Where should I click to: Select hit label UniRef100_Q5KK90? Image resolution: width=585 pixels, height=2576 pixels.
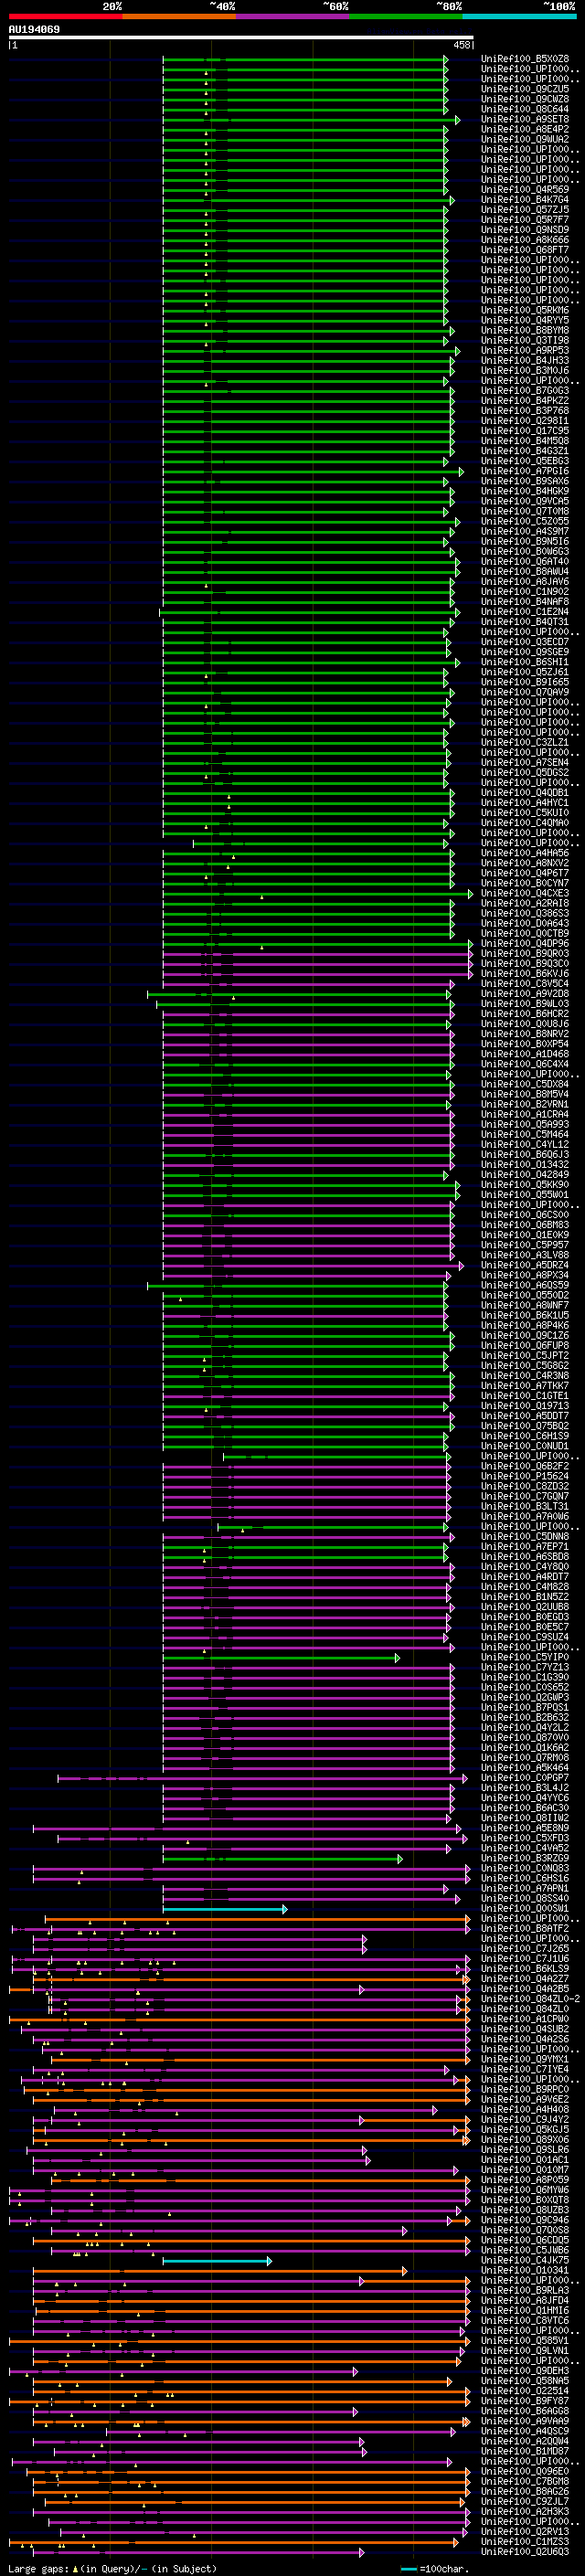pos(525,1184)
